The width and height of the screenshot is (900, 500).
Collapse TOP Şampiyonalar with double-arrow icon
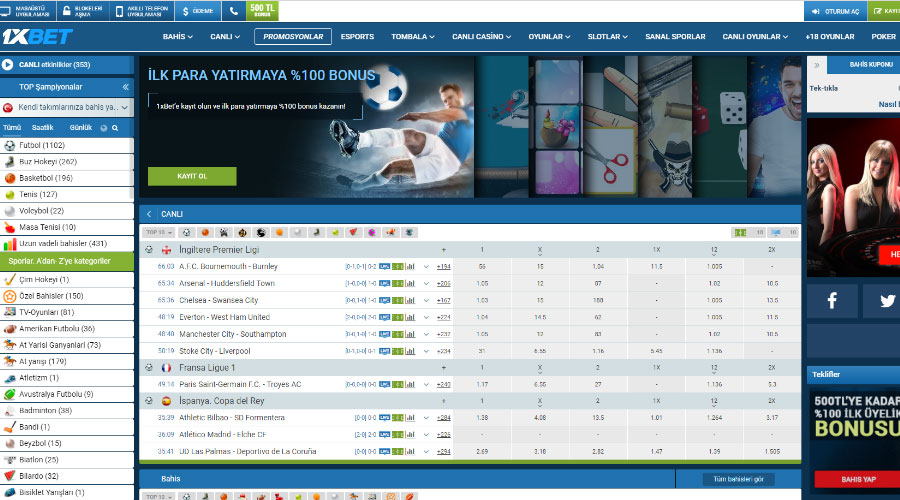coord(125,87)
